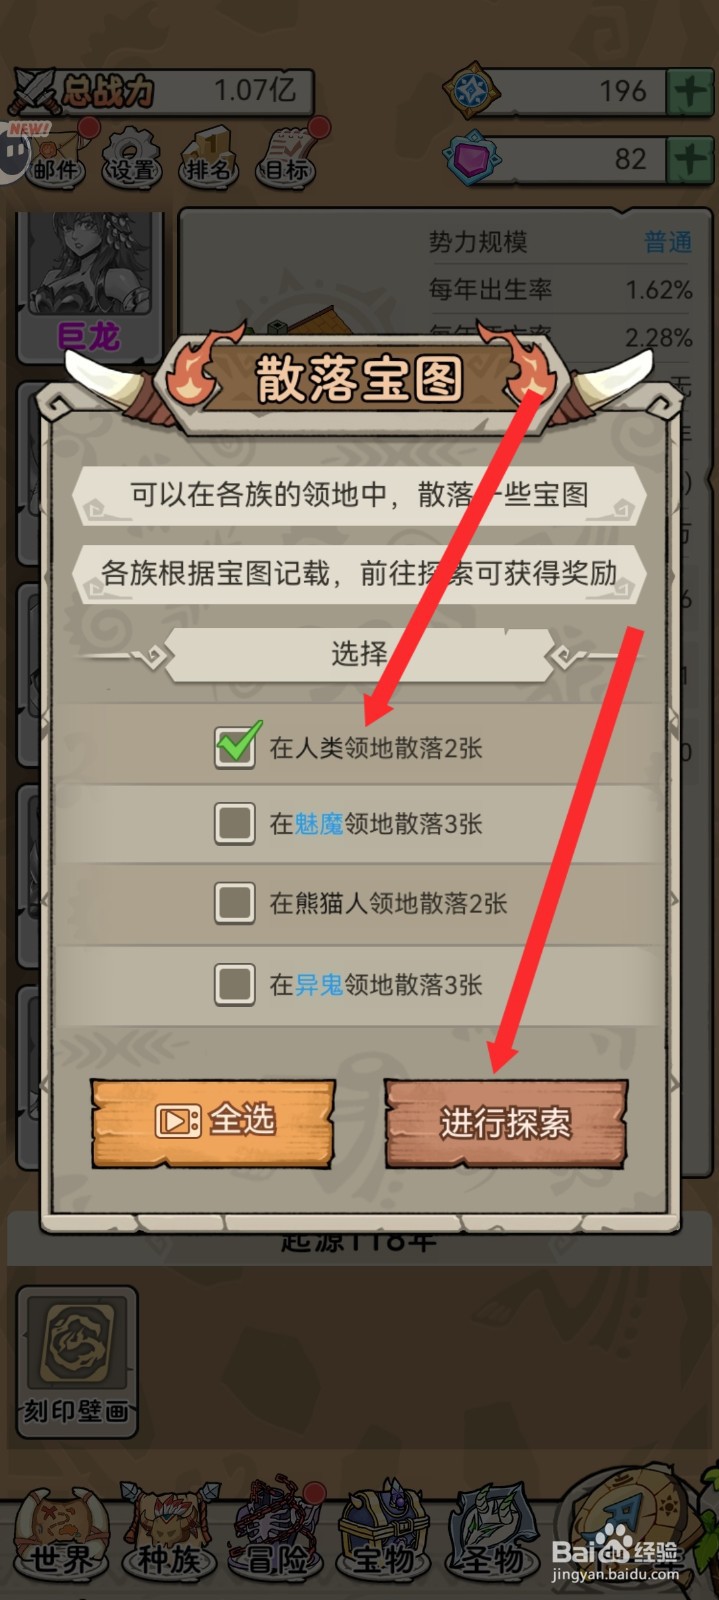Switch to the 种族 bottom tab
The width and height of the screenshot is (719, 1600).
pyautogui.click(x=168, y=1536)
